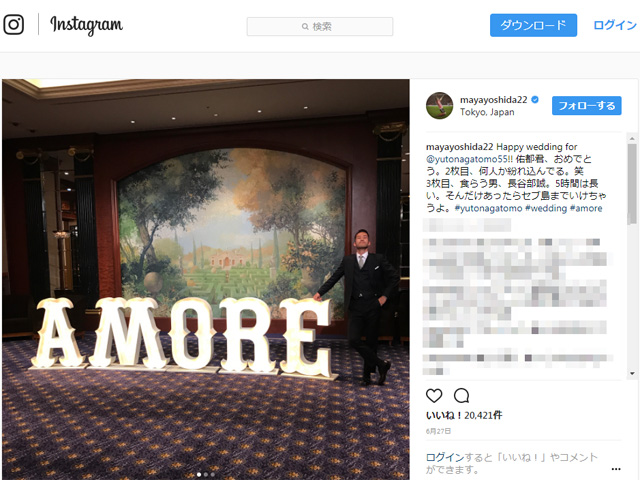Click the comments panel scrollbar thumb
This screenshot has width=640, height=480.
632,184
